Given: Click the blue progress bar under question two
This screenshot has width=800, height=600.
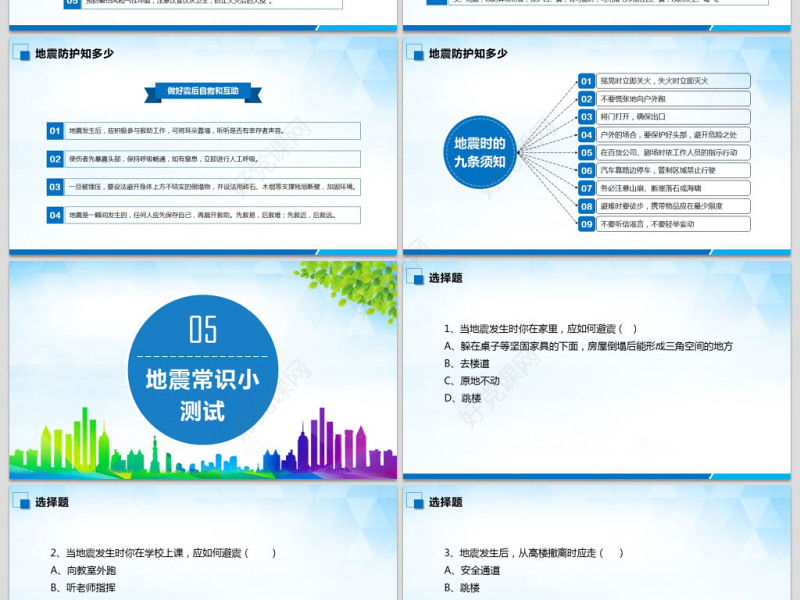Looking at the screenshot, I should click(x=200, y=596).
